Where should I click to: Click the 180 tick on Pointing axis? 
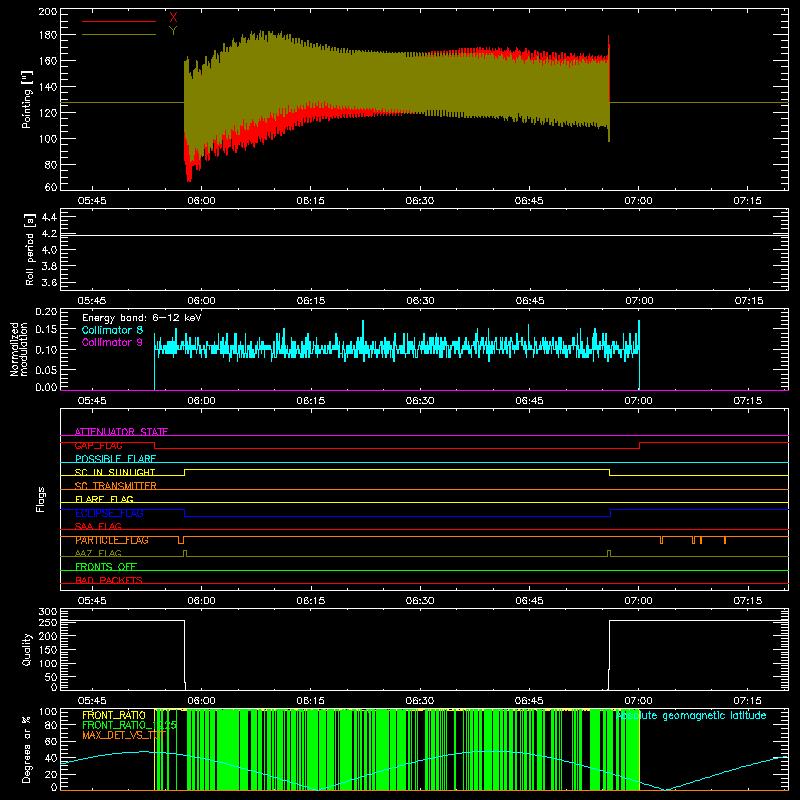47,35
